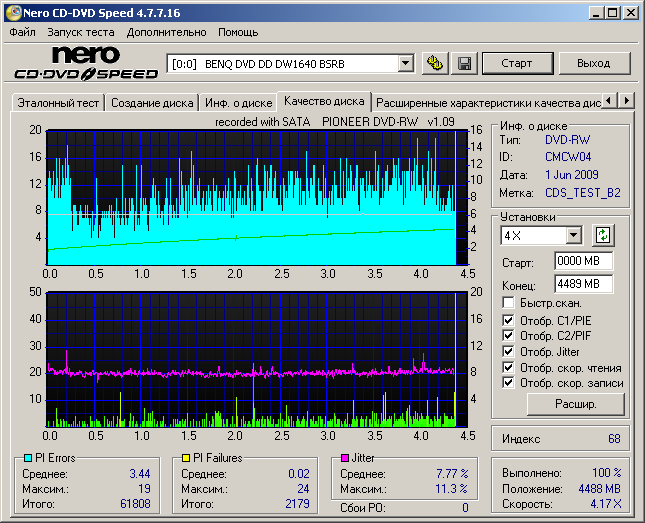The height and width of the screenshot is (523, 645).
Task: Expand the 4 X speed dropdown
Action: coord(573,235)
